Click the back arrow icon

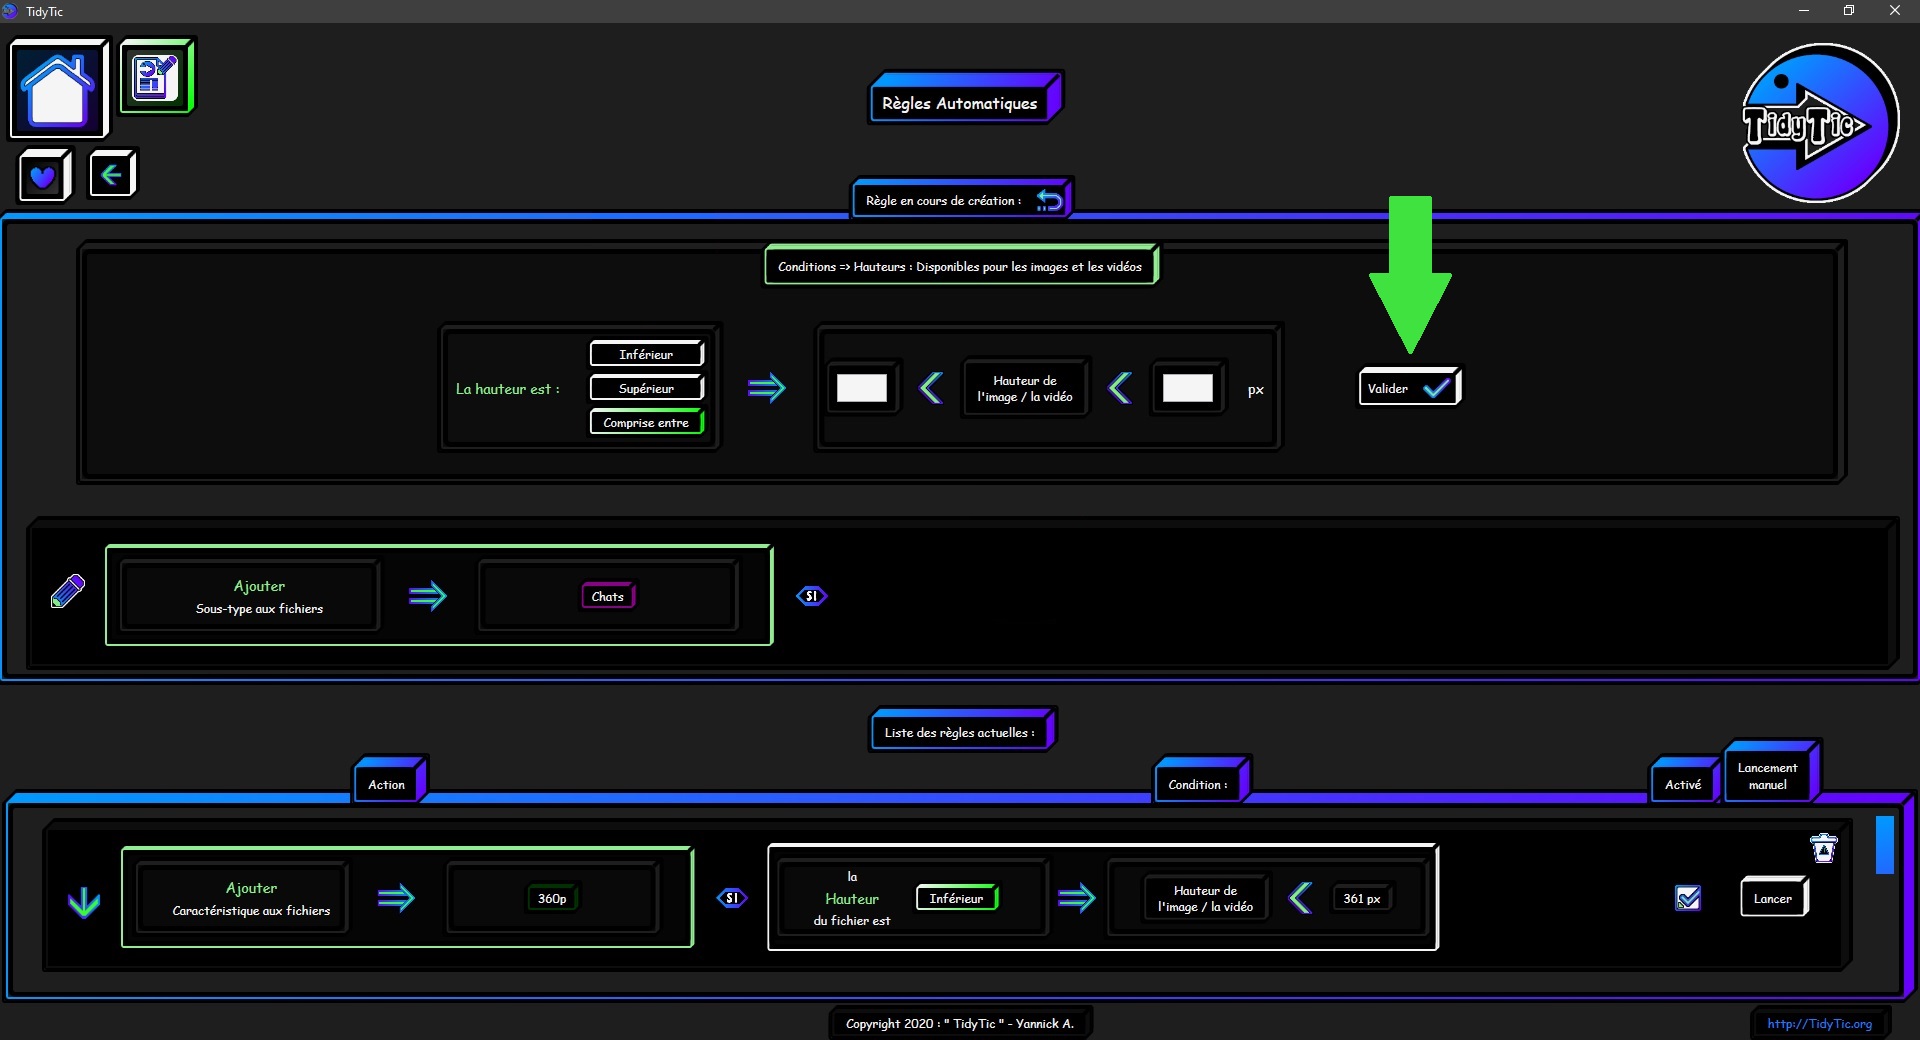point(112,175)
